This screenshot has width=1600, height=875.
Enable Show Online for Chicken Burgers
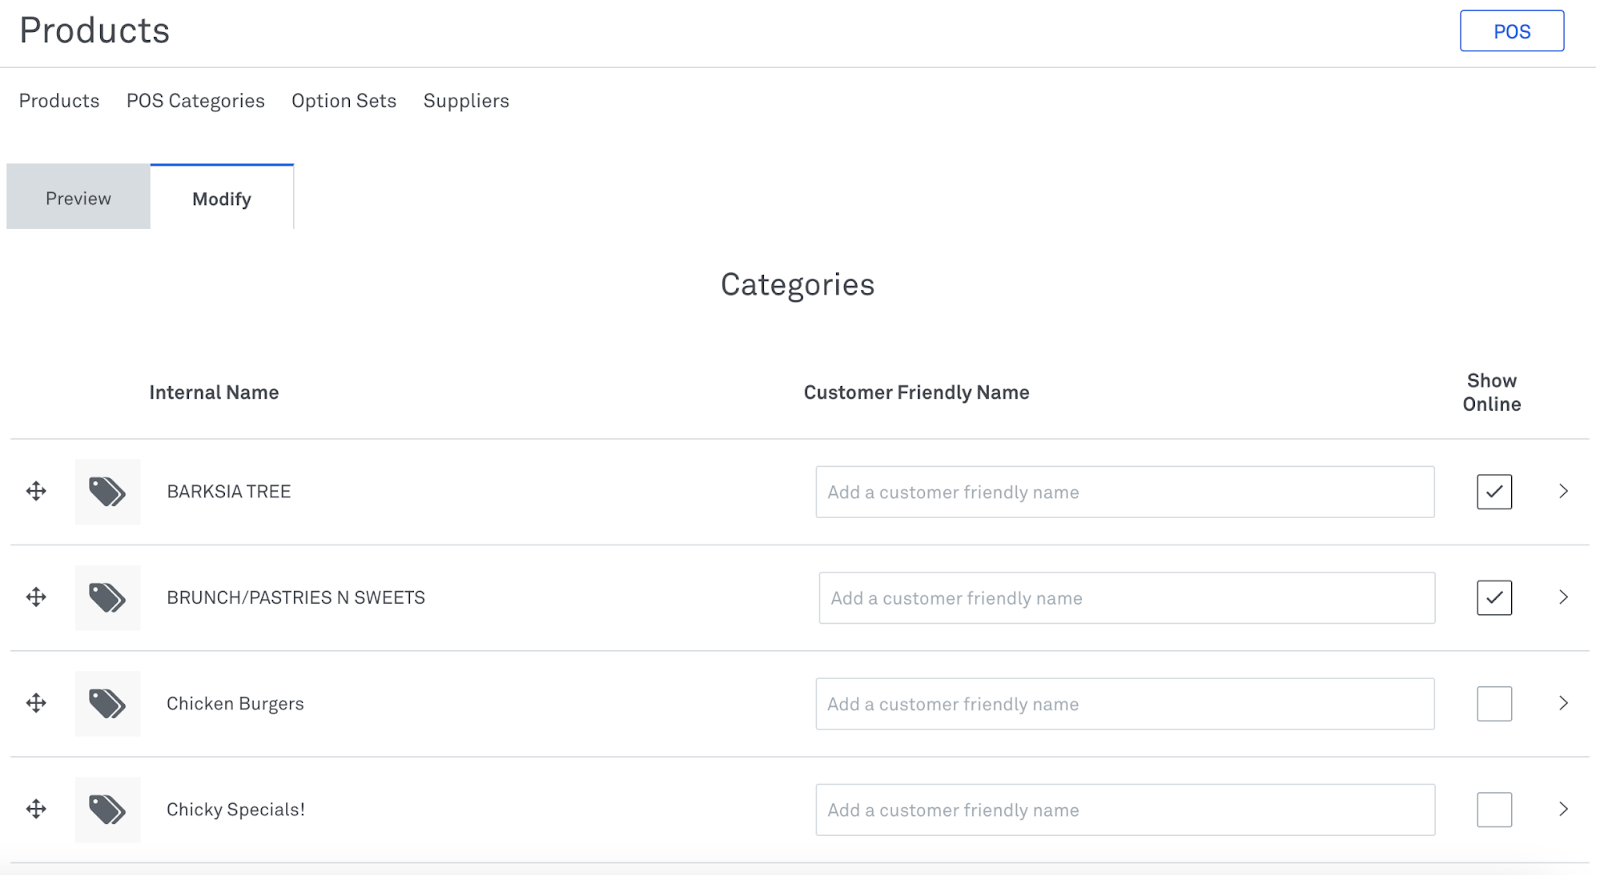coord(1494,704)
